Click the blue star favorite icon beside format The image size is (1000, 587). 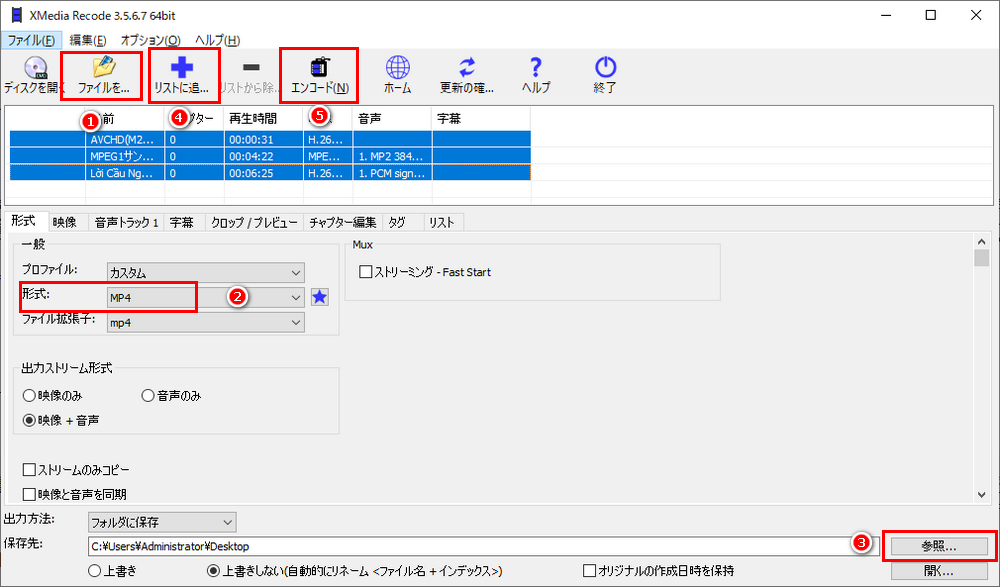pos(319,297)
